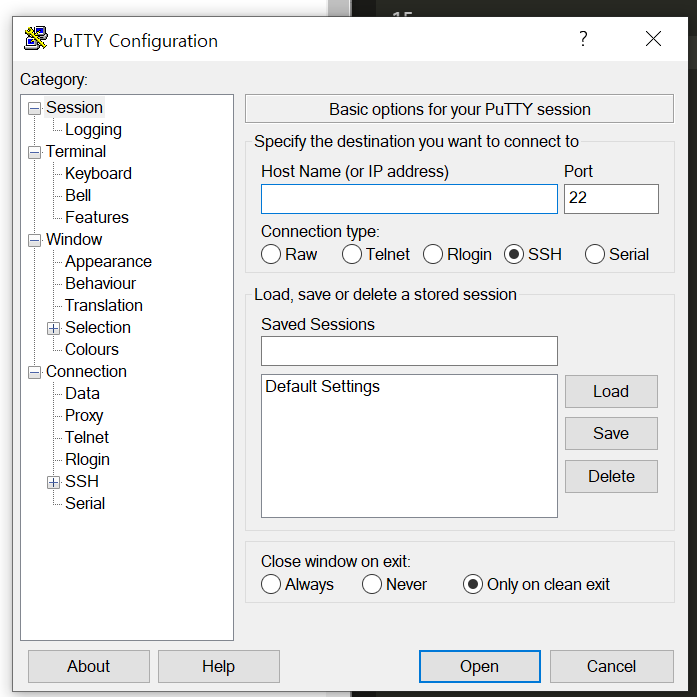Set close window on exit to Never
This screenshot has height=697, width=697.
coord(372,584)
